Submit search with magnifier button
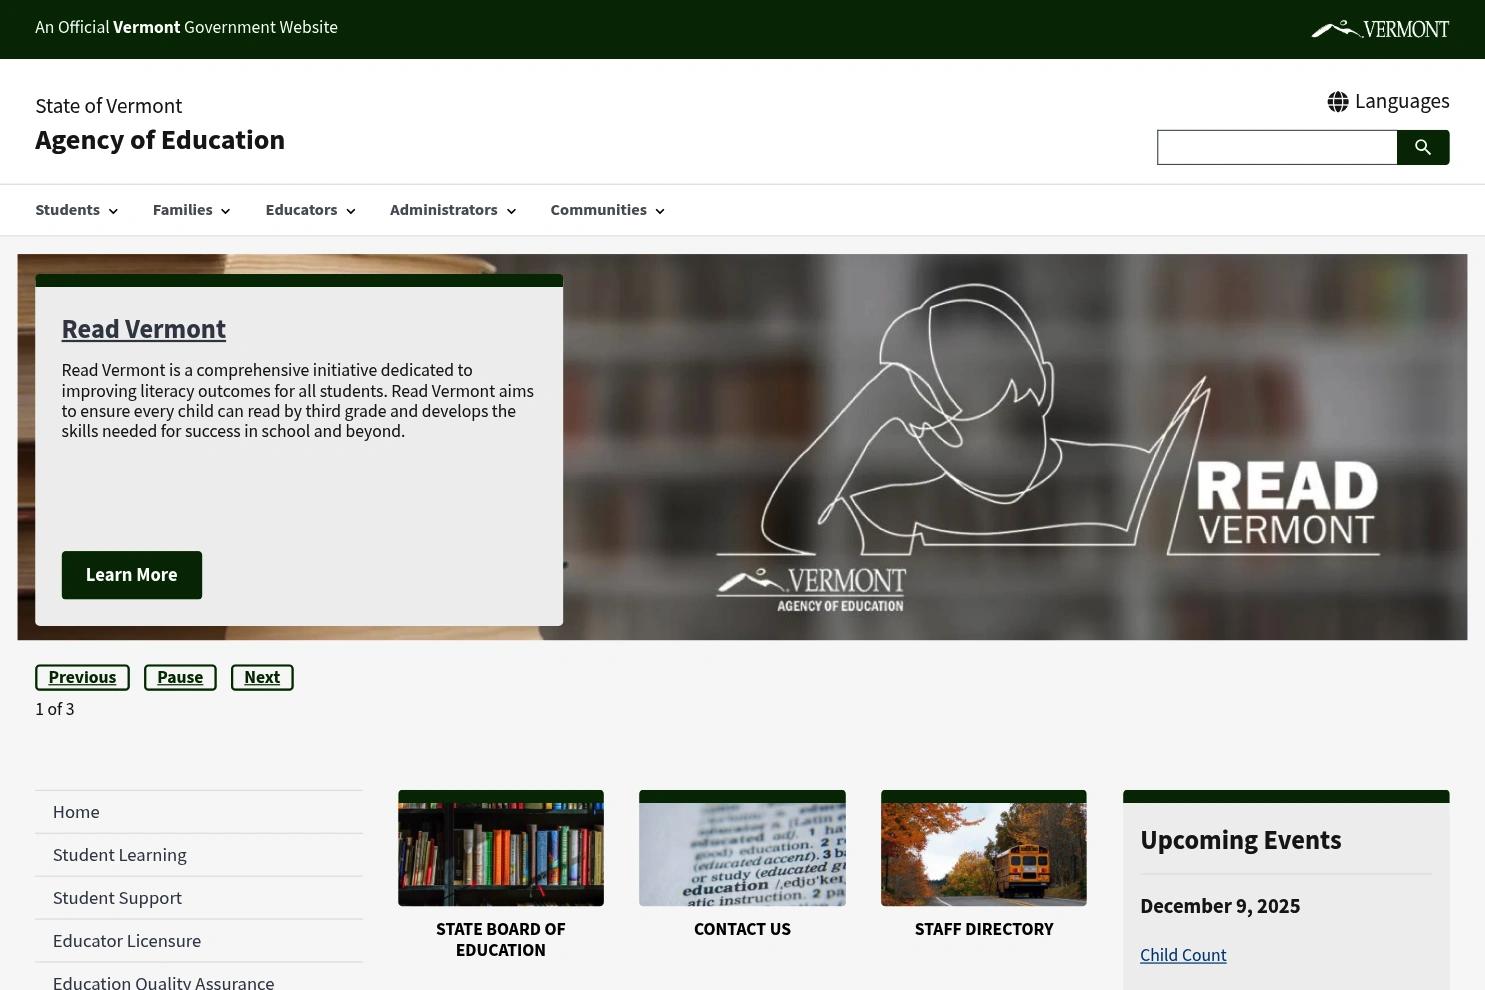Screen dimensions: 1485x990 pos(1423,147)
